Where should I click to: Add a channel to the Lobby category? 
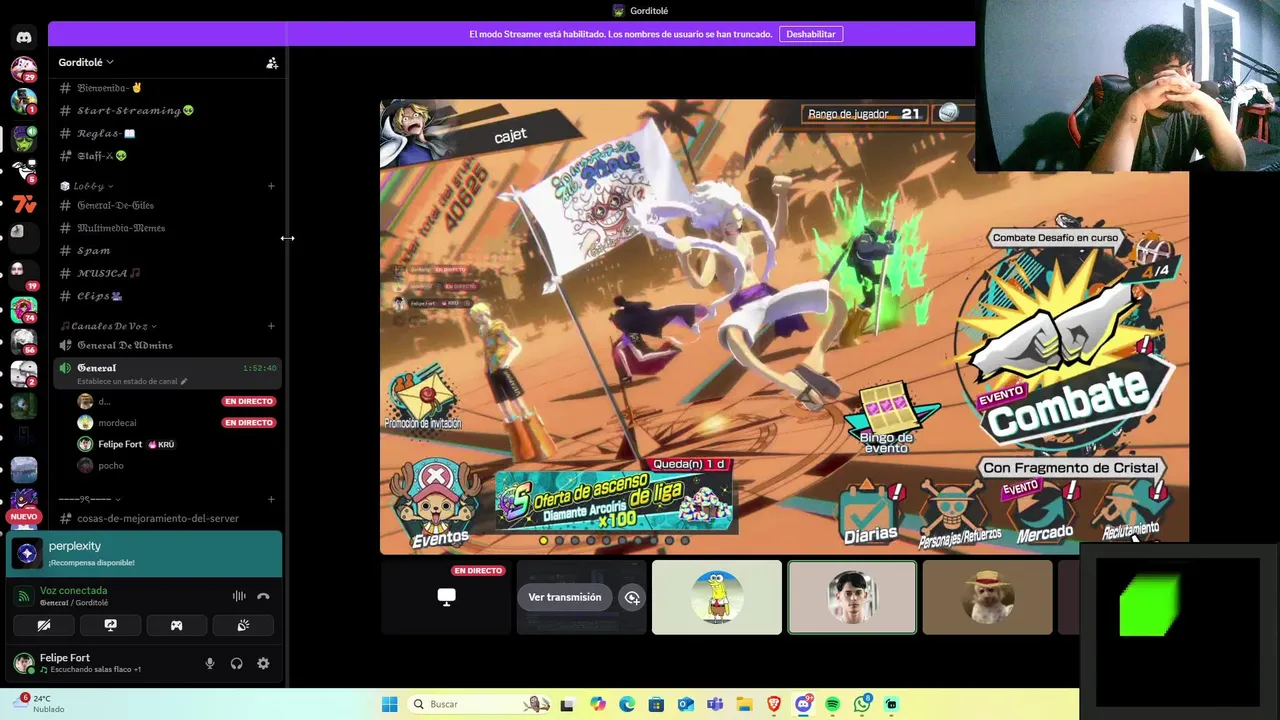(x=271, y=186)
